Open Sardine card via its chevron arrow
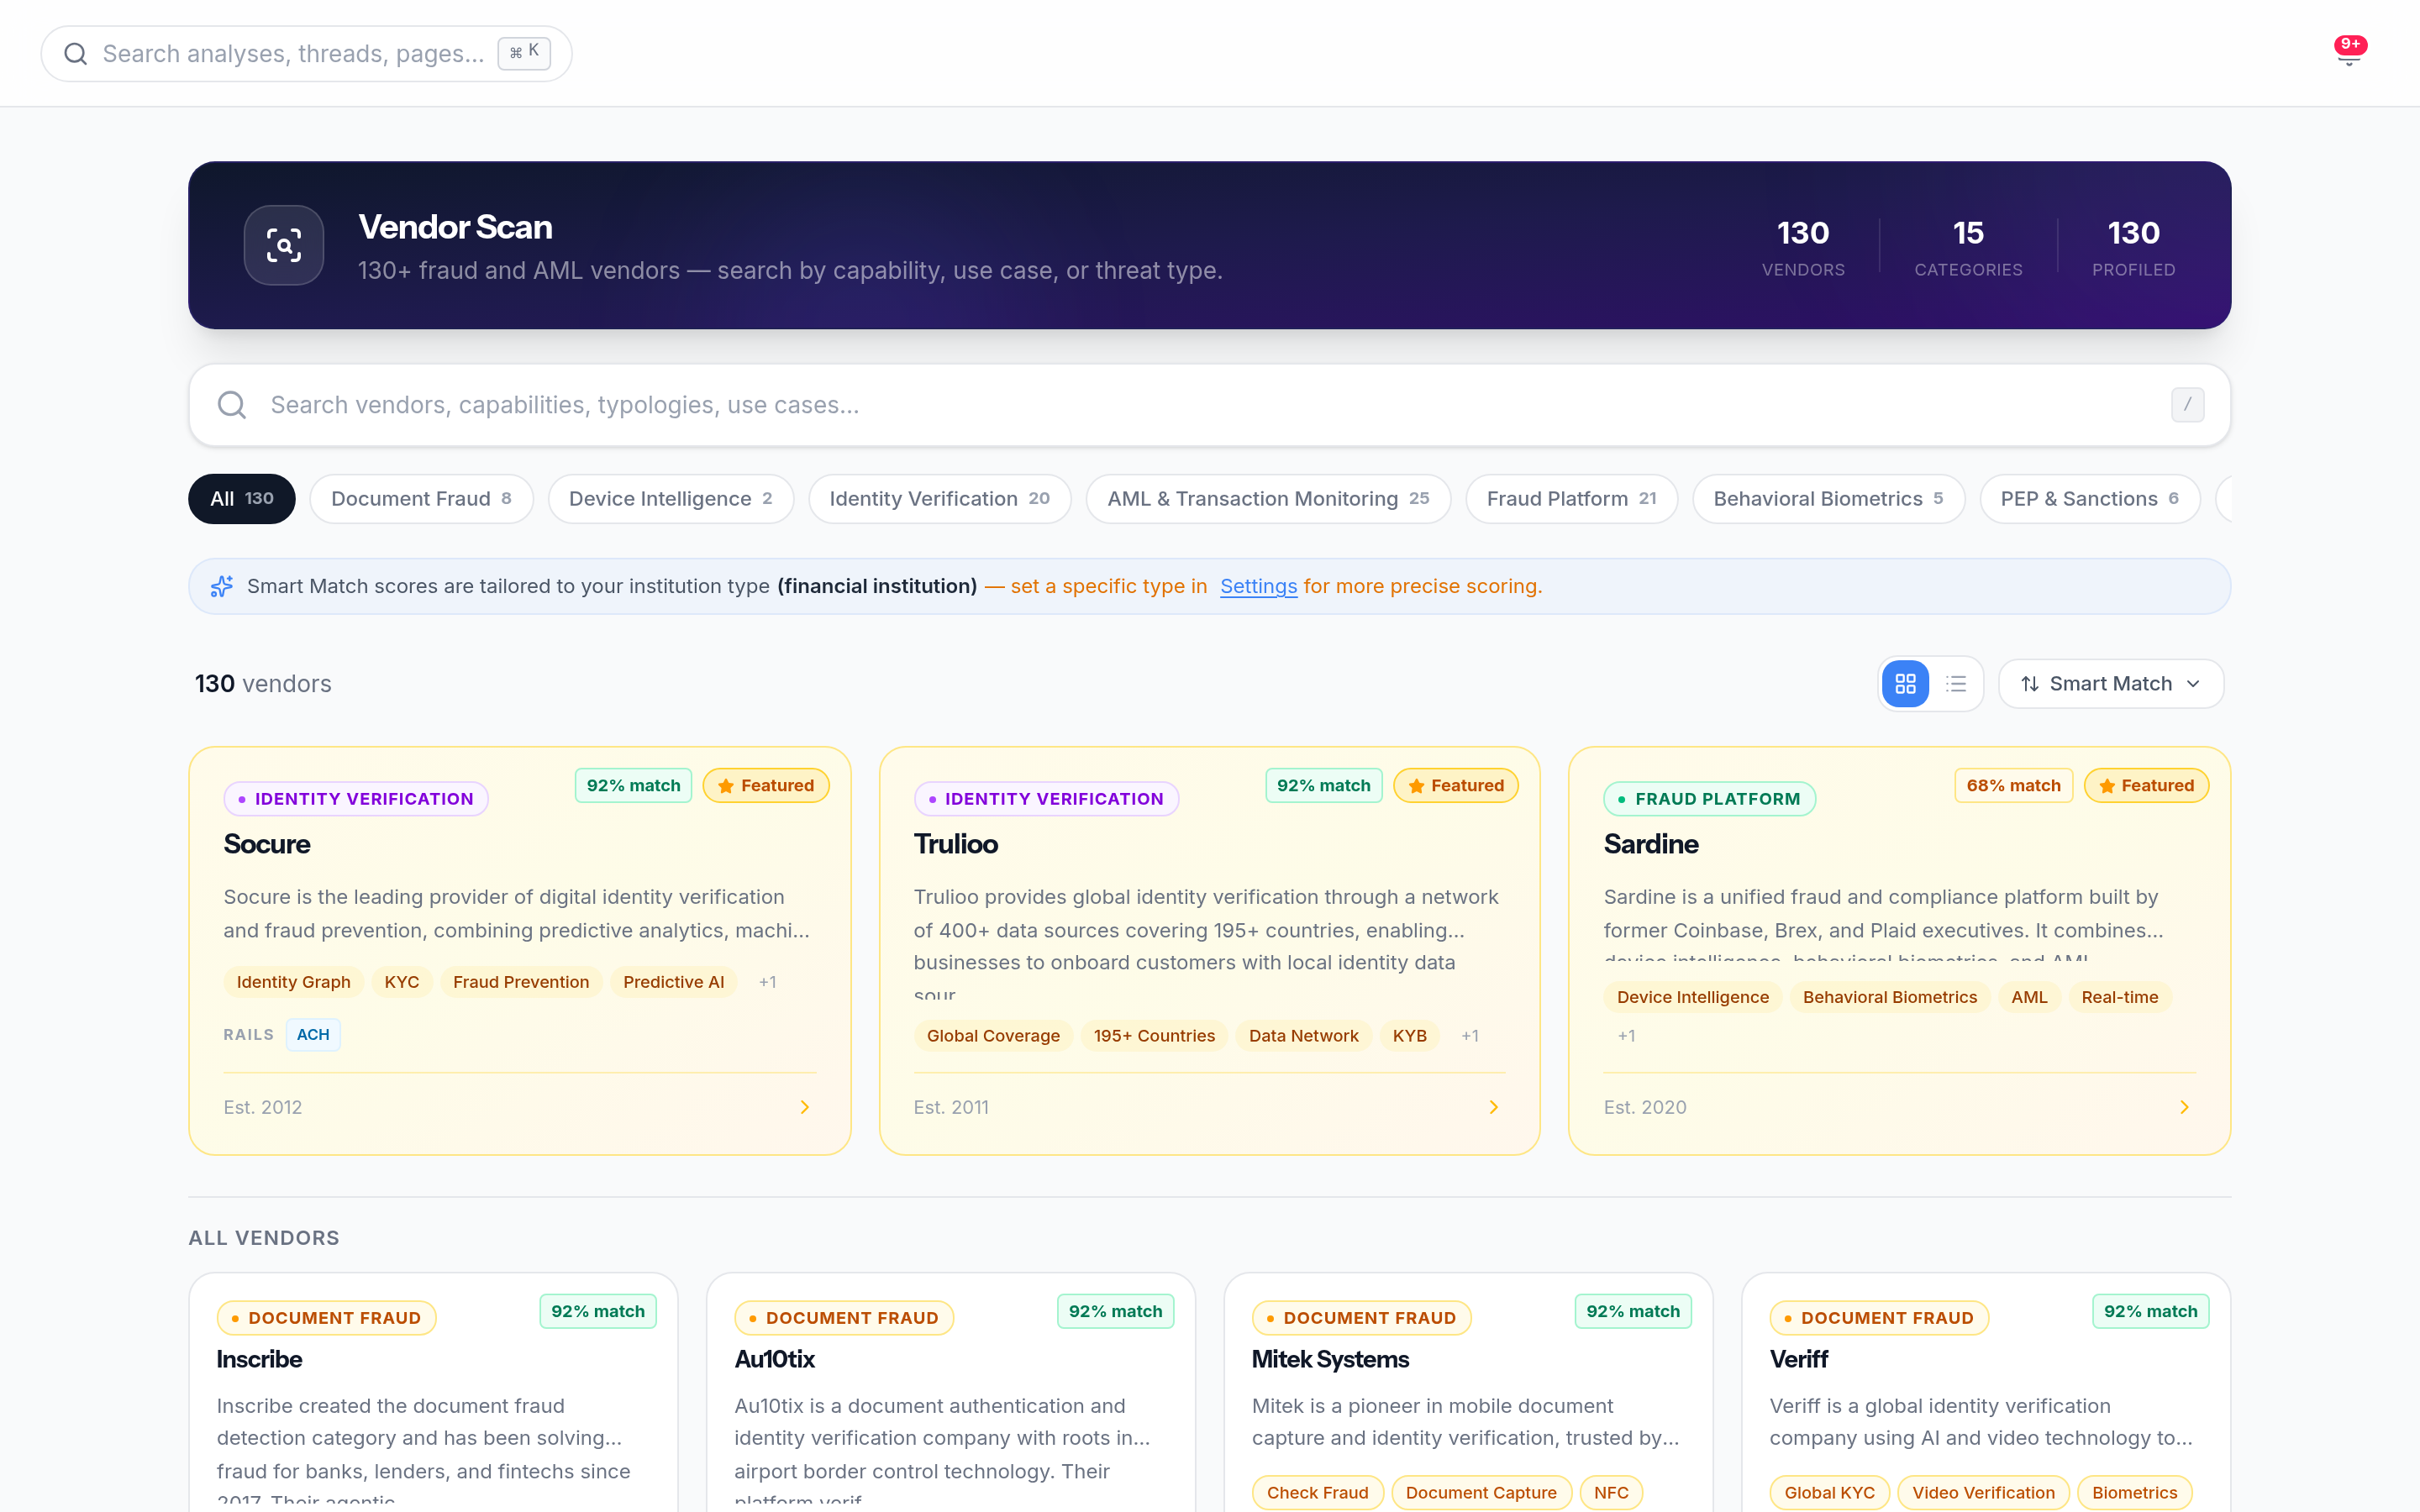This screenshot has height=1512, width=2420. coord(2184,1107)
